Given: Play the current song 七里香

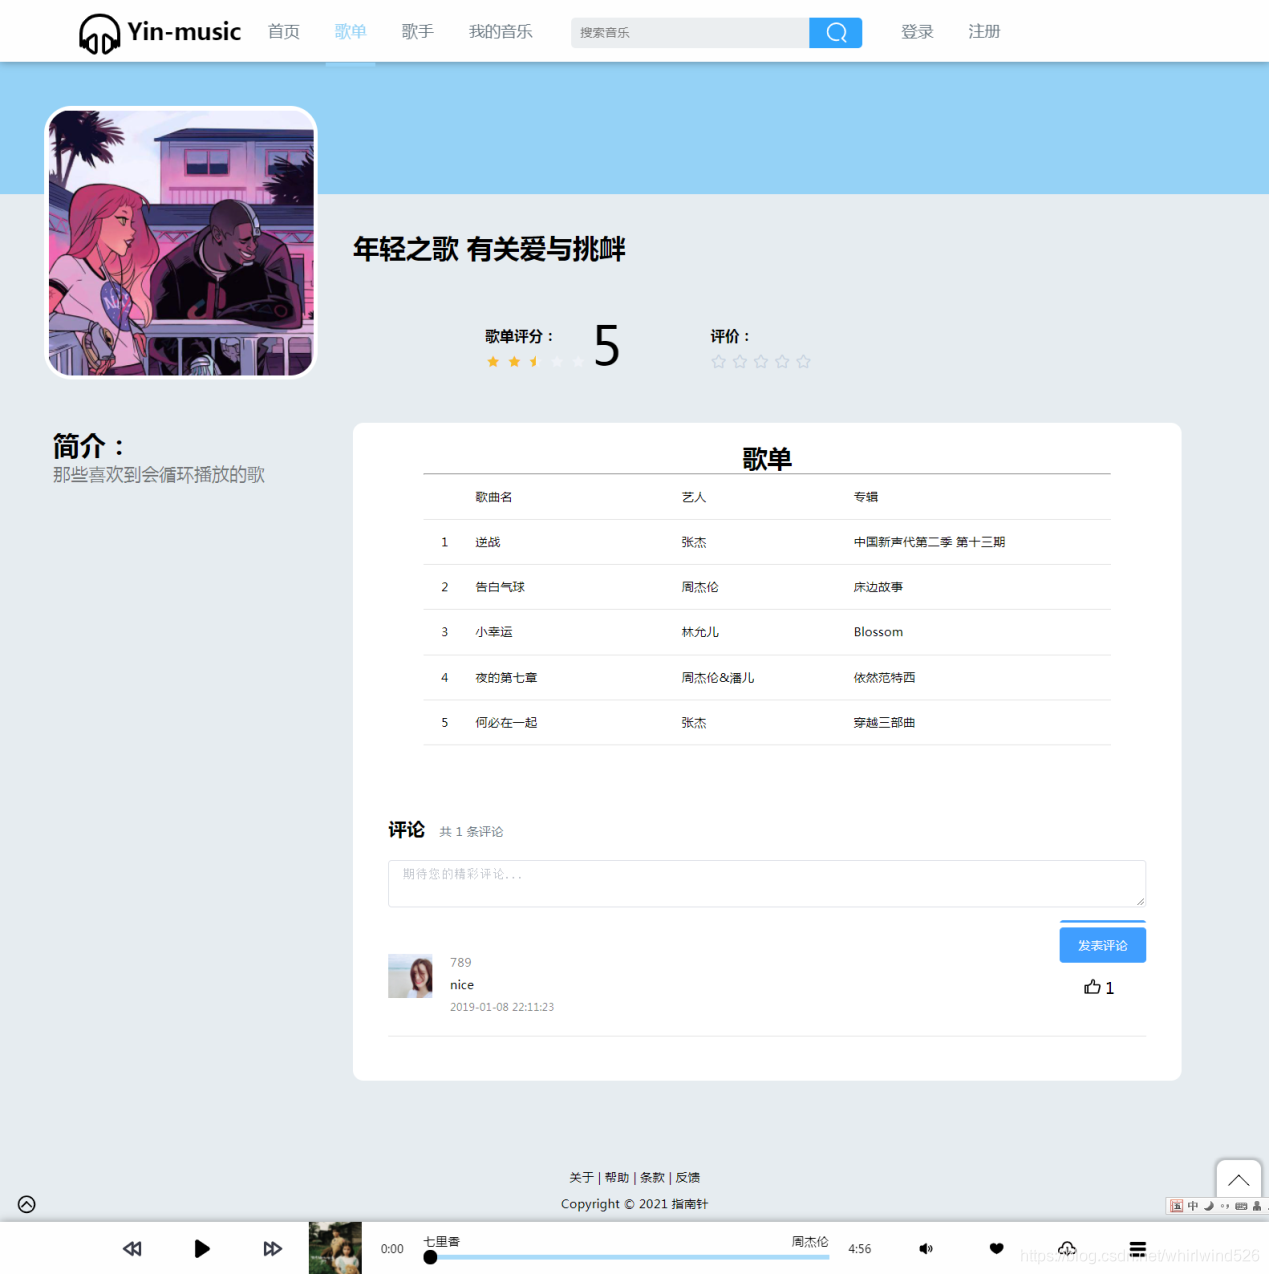Looking at the screenshot, I should (202, 1248).
